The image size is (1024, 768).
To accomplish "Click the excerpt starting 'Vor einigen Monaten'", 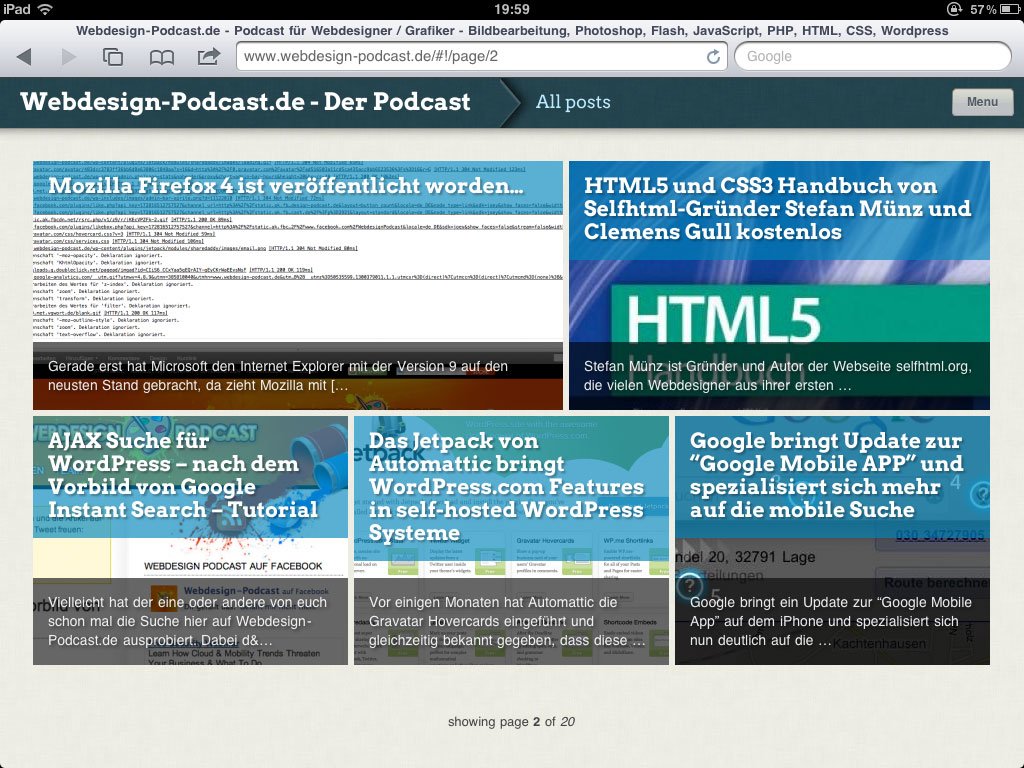I will click(506, 621).
